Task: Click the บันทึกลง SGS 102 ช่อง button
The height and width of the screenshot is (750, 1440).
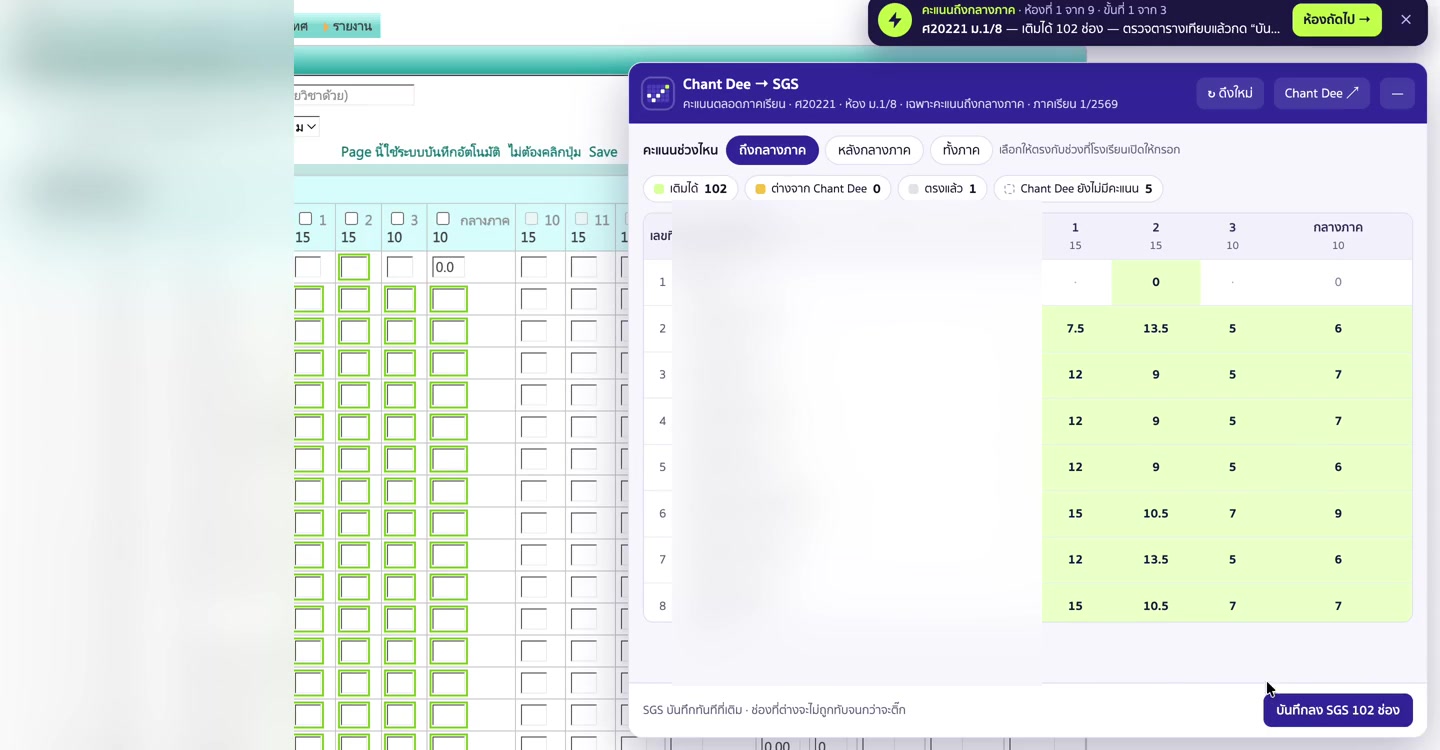Action: point(1338,710)
